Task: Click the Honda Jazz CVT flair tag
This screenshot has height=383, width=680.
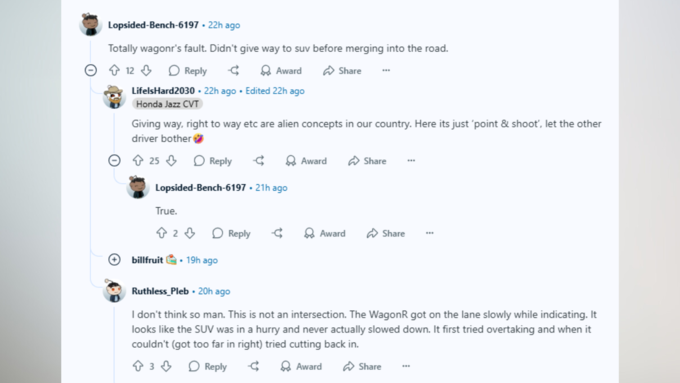Action: 167,104
